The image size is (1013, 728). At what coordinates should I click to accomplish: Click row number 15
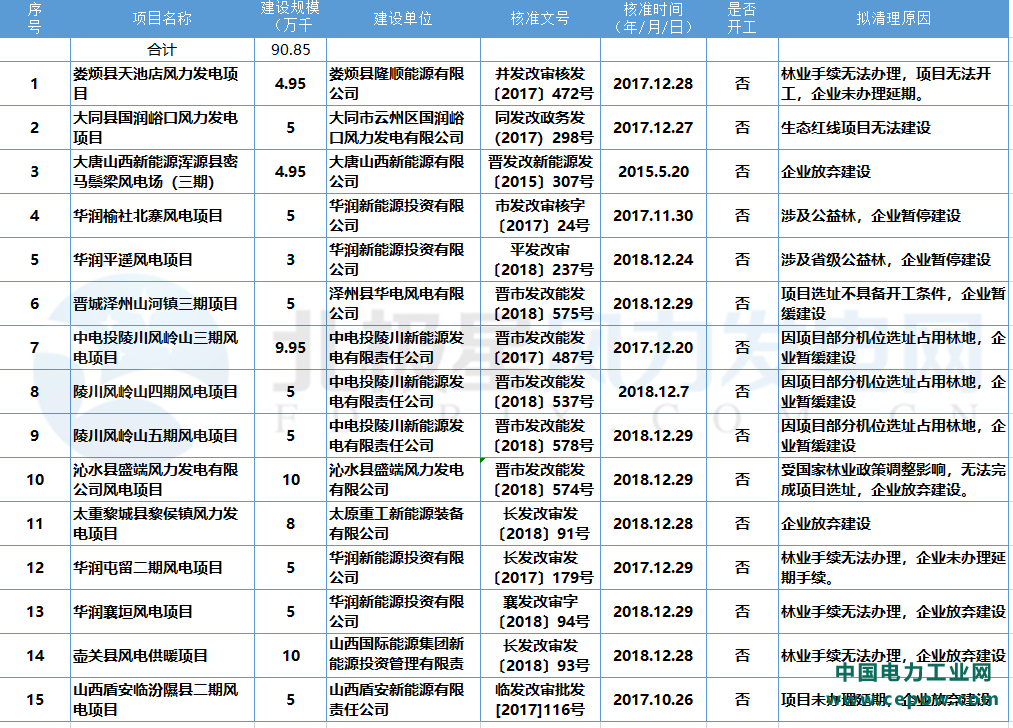point(35,699)
